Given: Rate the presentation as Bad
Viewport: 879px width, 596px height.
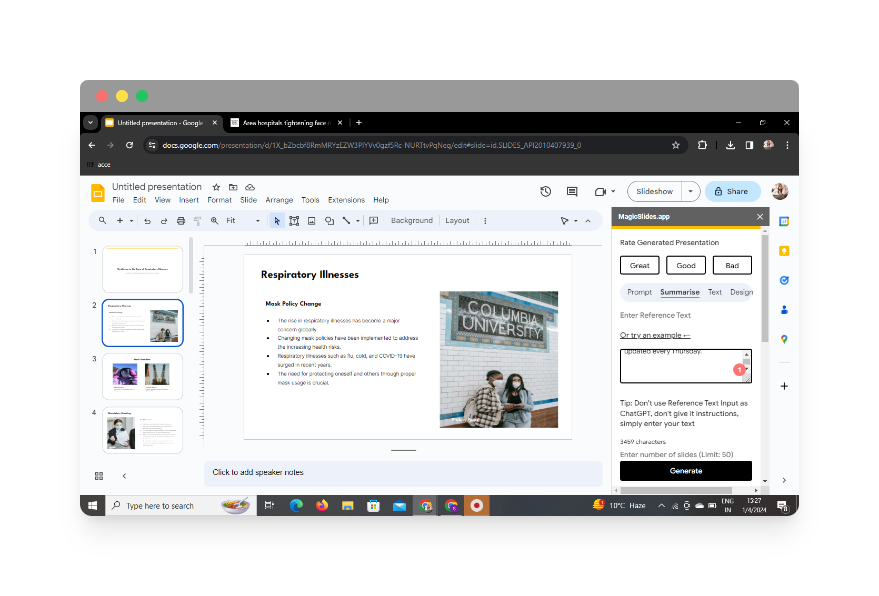Looking at the screenshot, I should tap(732, 266).
